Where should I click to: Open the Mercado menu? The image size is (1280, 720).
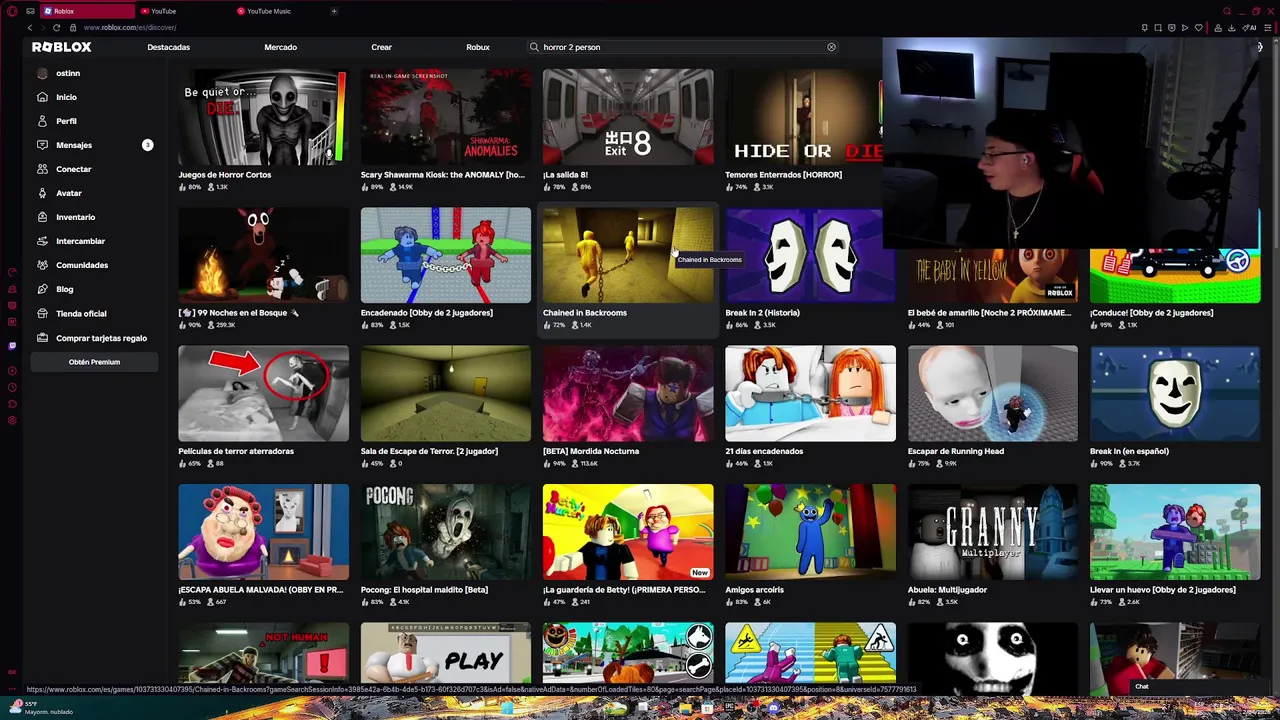point(280,47)
